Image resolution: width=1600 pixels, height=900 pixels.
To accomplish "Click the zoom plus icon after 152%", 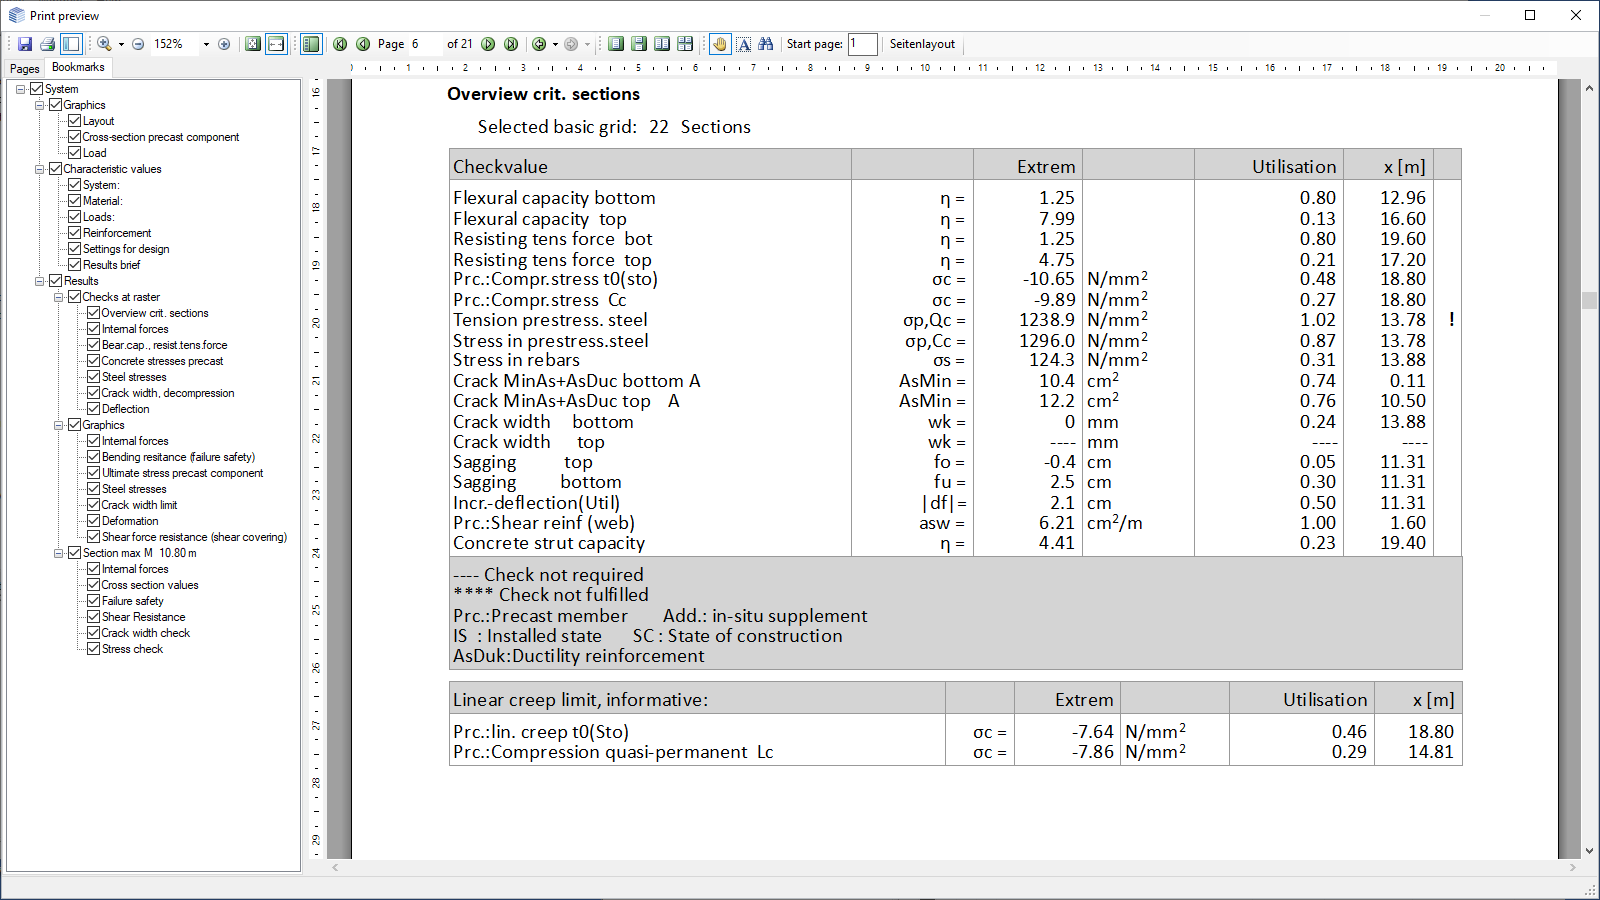I will pyautogui.click(x=224, y=44).
